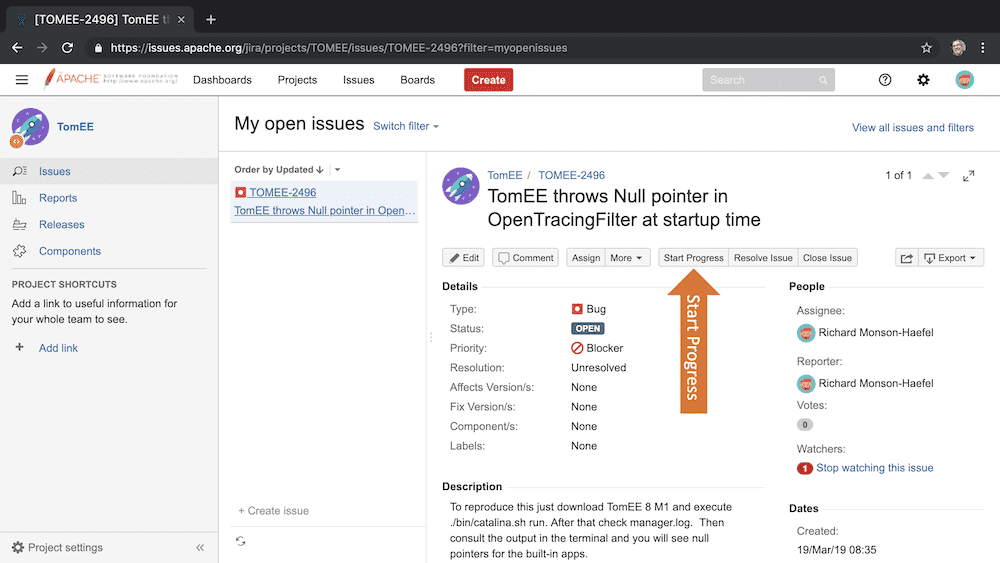The width and height of the screenshot is (1000, 563).
Task: Click the Start Progress button
Action: (693, 258)
